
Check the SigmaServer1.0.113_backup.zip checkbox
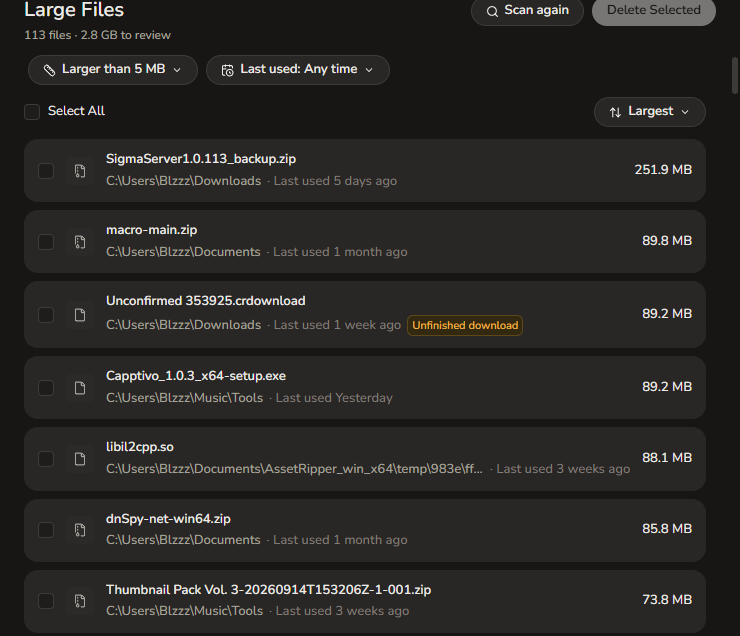[x=46, y=171]
